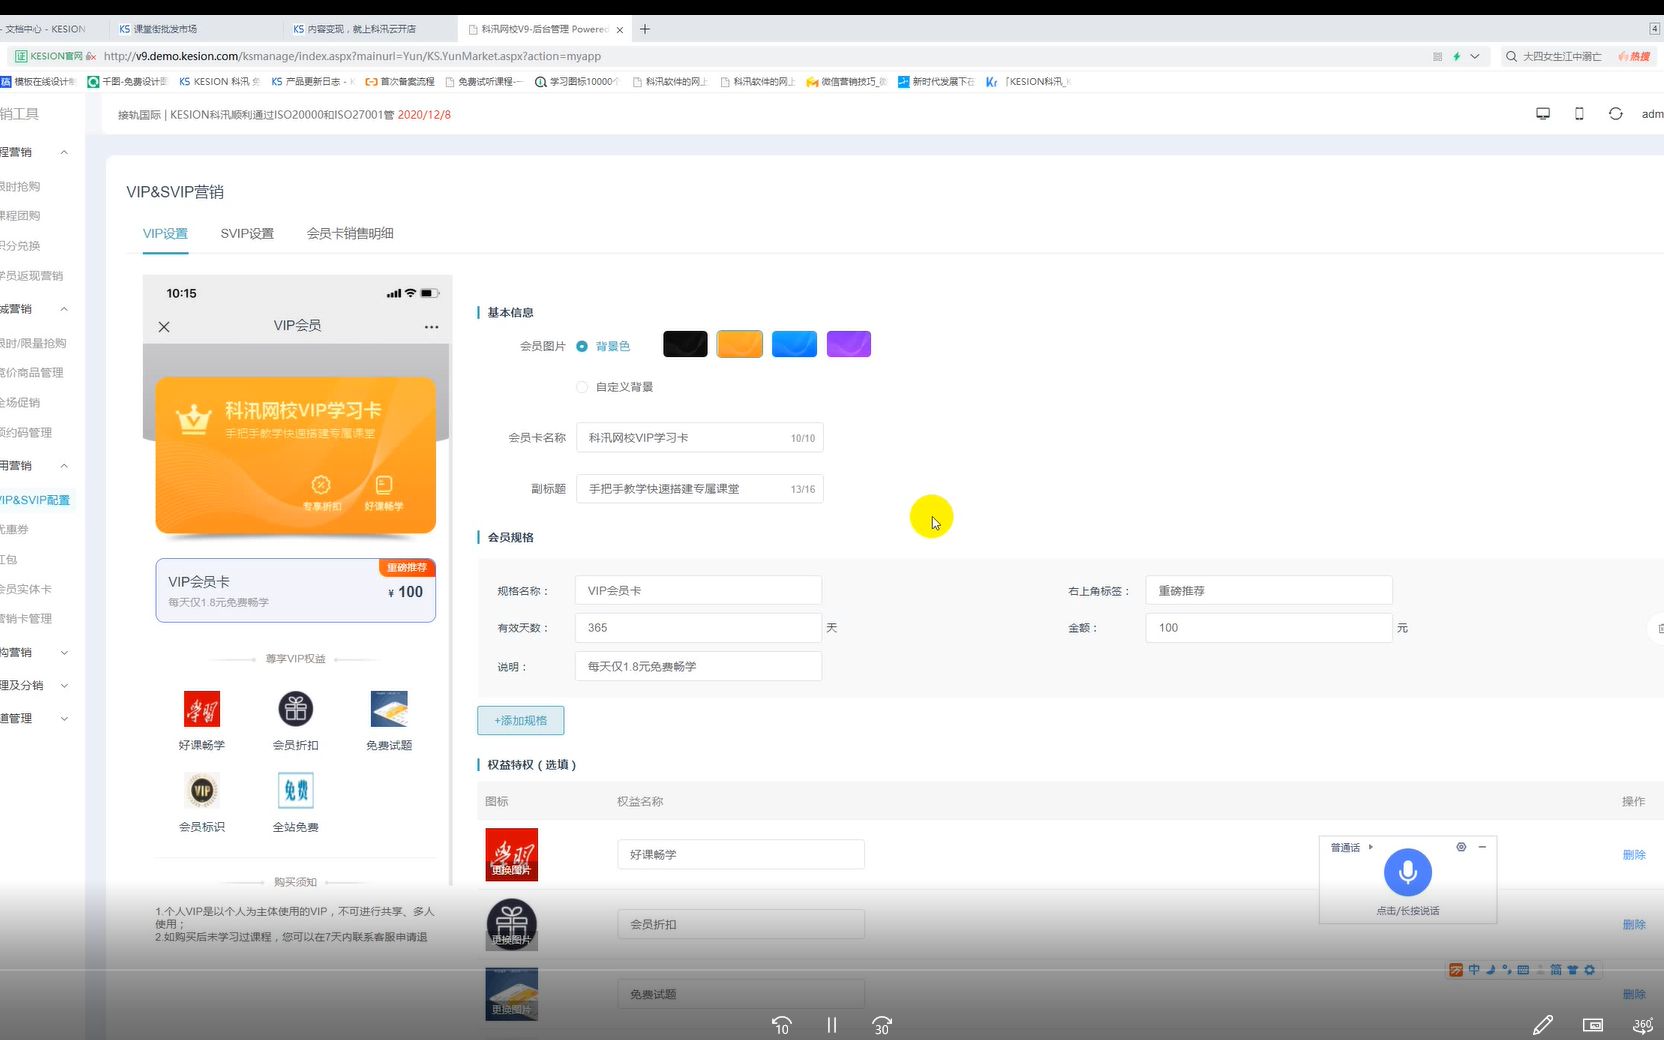Click the crown icon on VIP card

[x=193, y=420]
